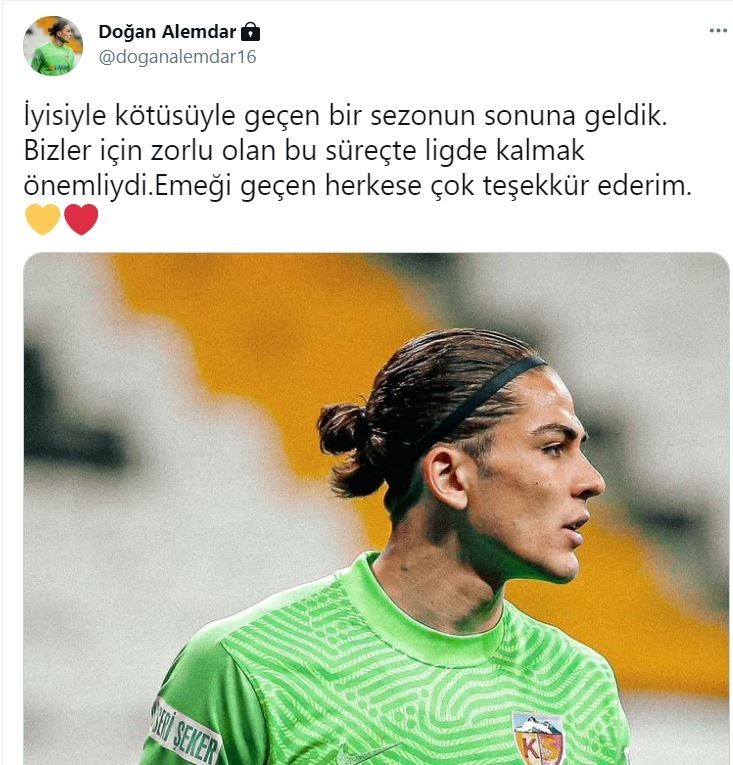Click the tweet line starting "İyisiyle kötüsüyle"
This screenshot has height=765, width=733.
(x=346, y=117)
